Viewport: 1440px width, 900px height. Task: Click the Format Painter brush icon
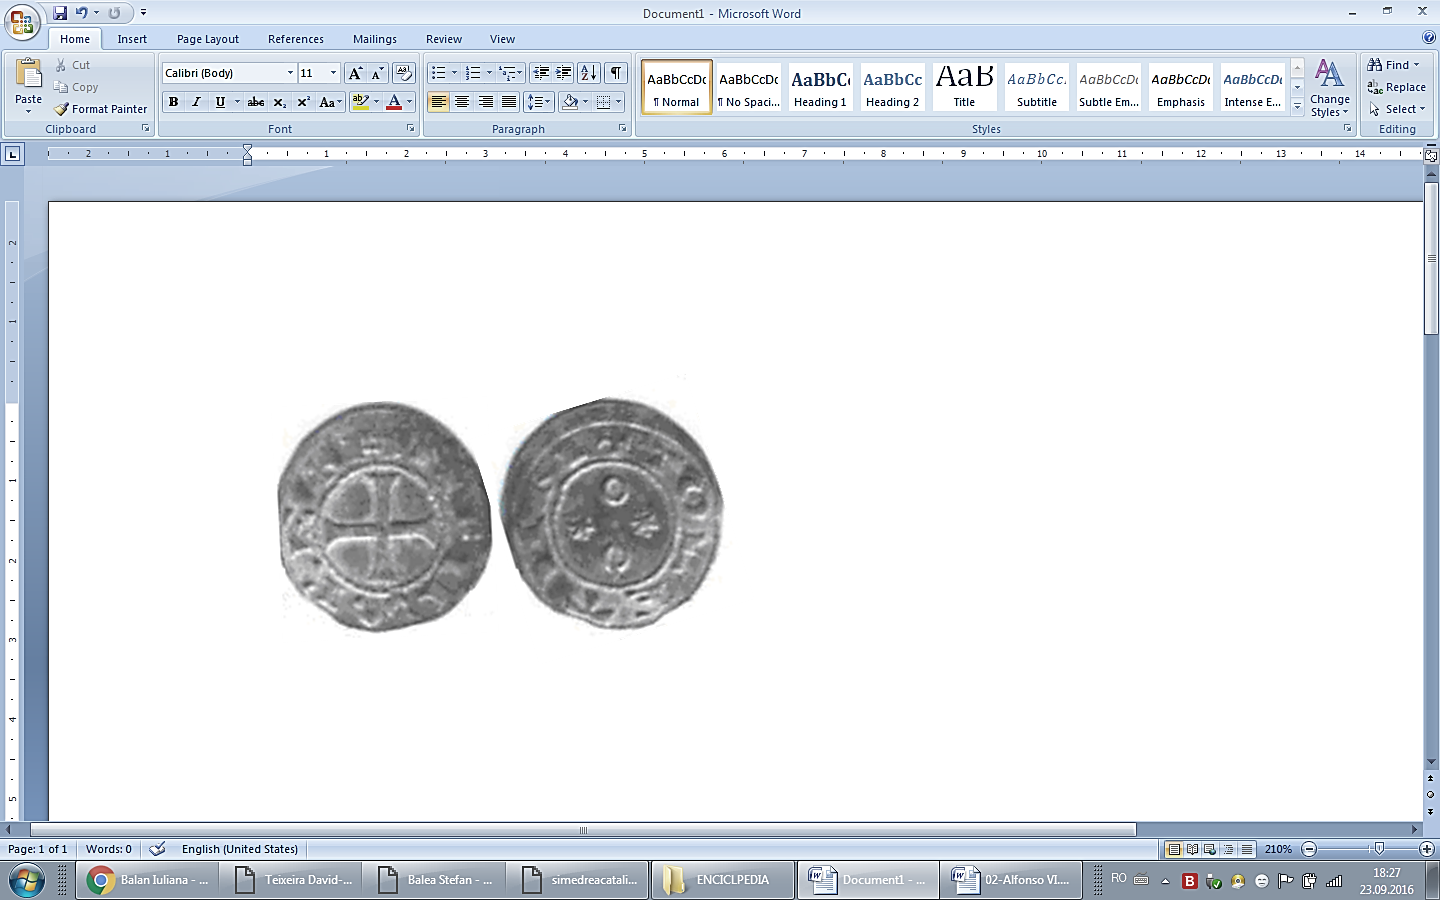click(62, 109)
